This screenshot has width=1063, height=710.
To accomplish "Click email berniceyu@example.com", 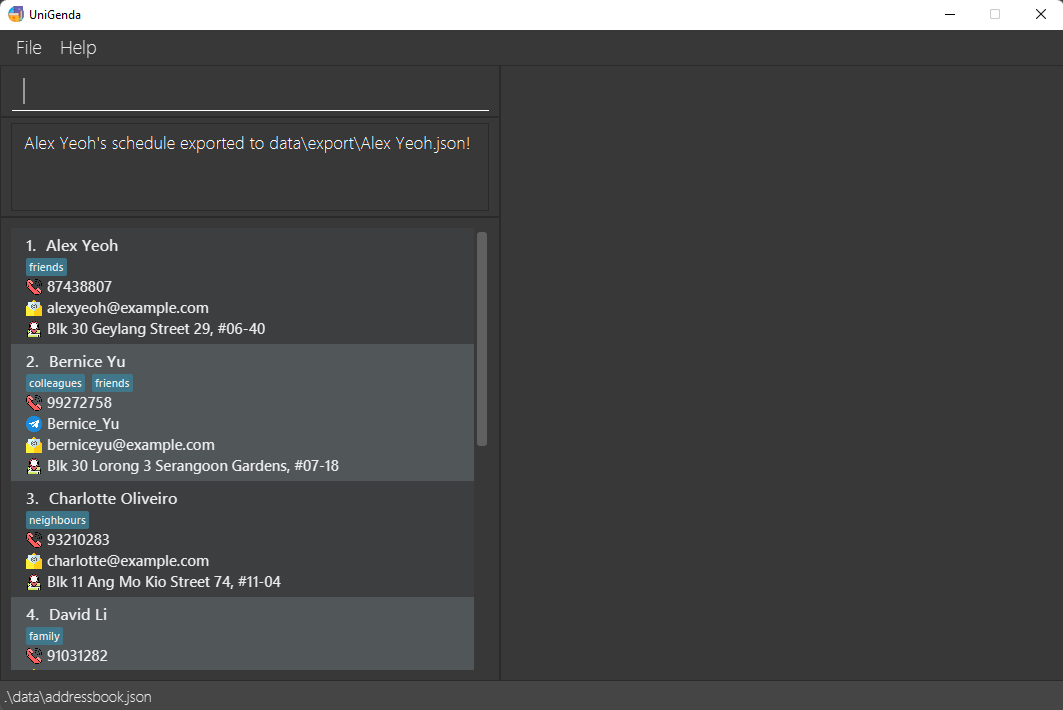I will coord(131,445).
